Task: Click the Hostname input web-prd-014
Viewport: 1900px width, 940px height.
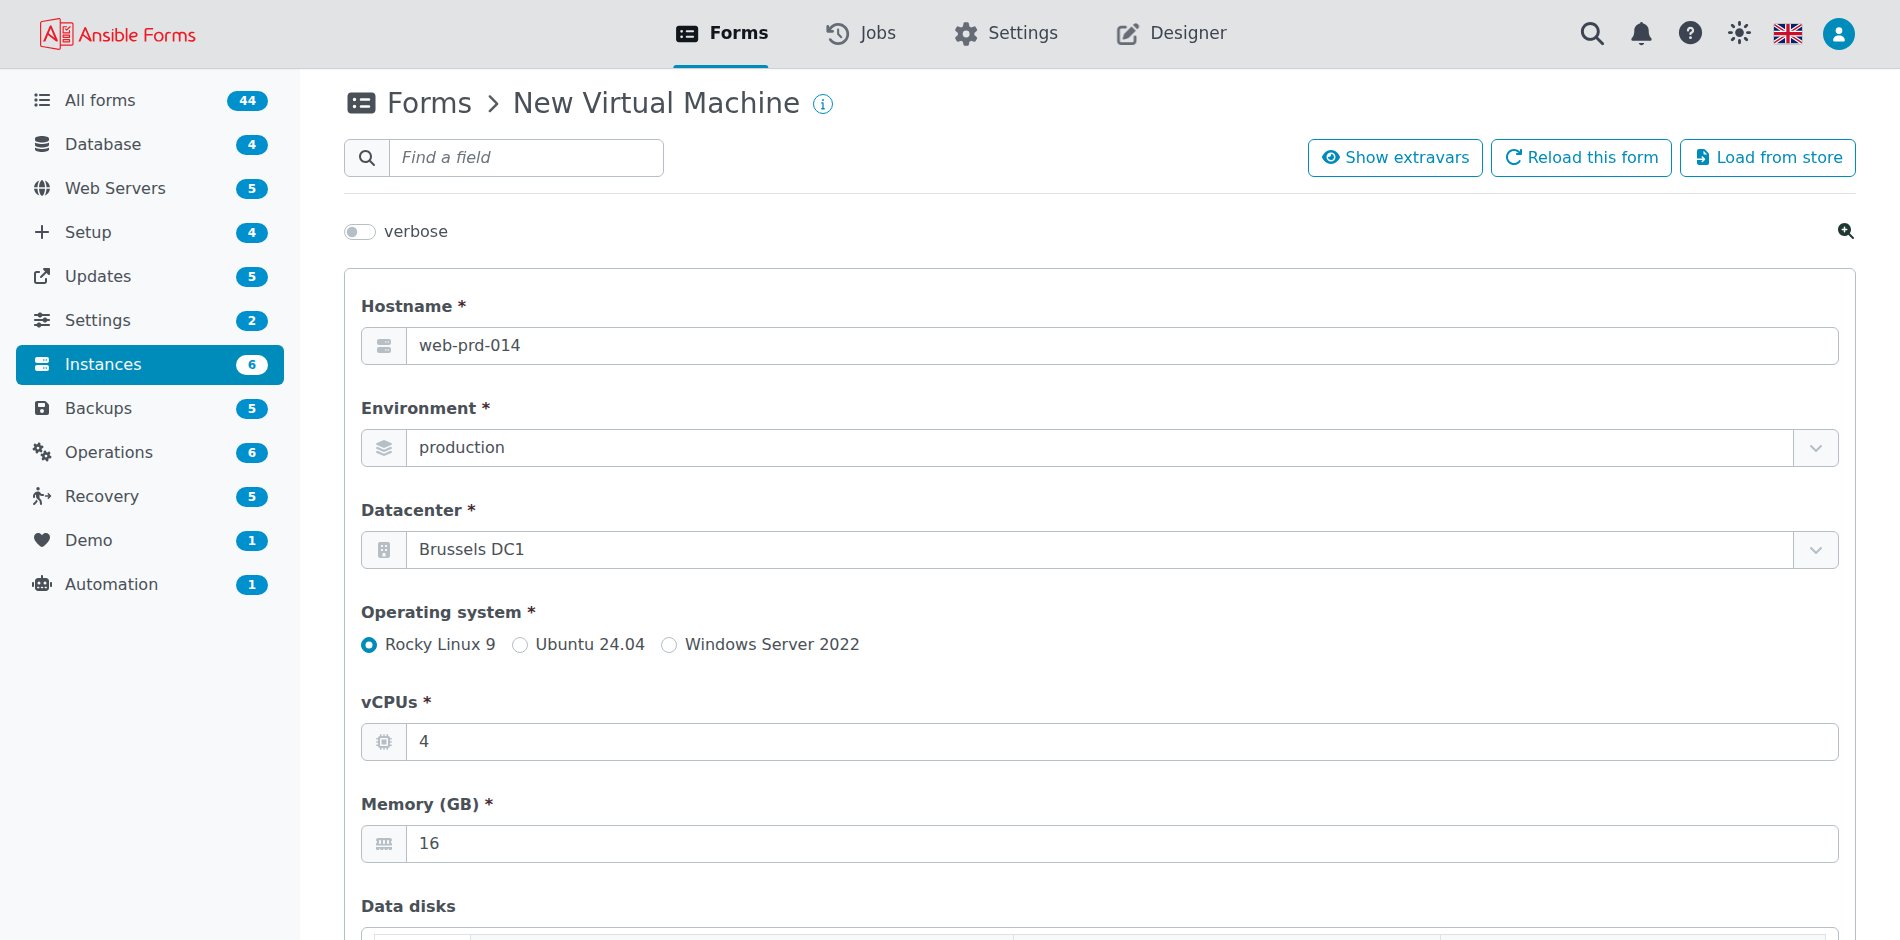Action: tap(1122, 346)
